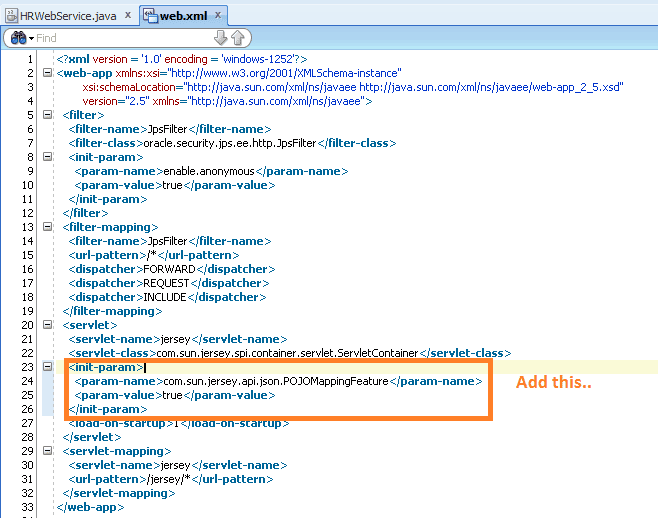Viewport: 658px width, 518px height.
Task: Click the closing </filter-mapping> tag
Action: 112,311
